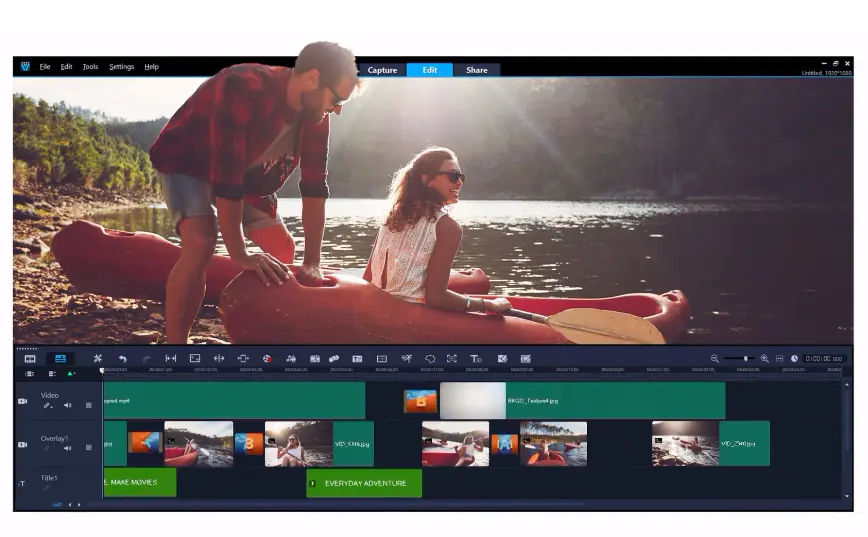Screen dimensions: 868x537
Task: Click the zoom-out magnifier icon
Action: pyautogui.click(x=715, y=358)
